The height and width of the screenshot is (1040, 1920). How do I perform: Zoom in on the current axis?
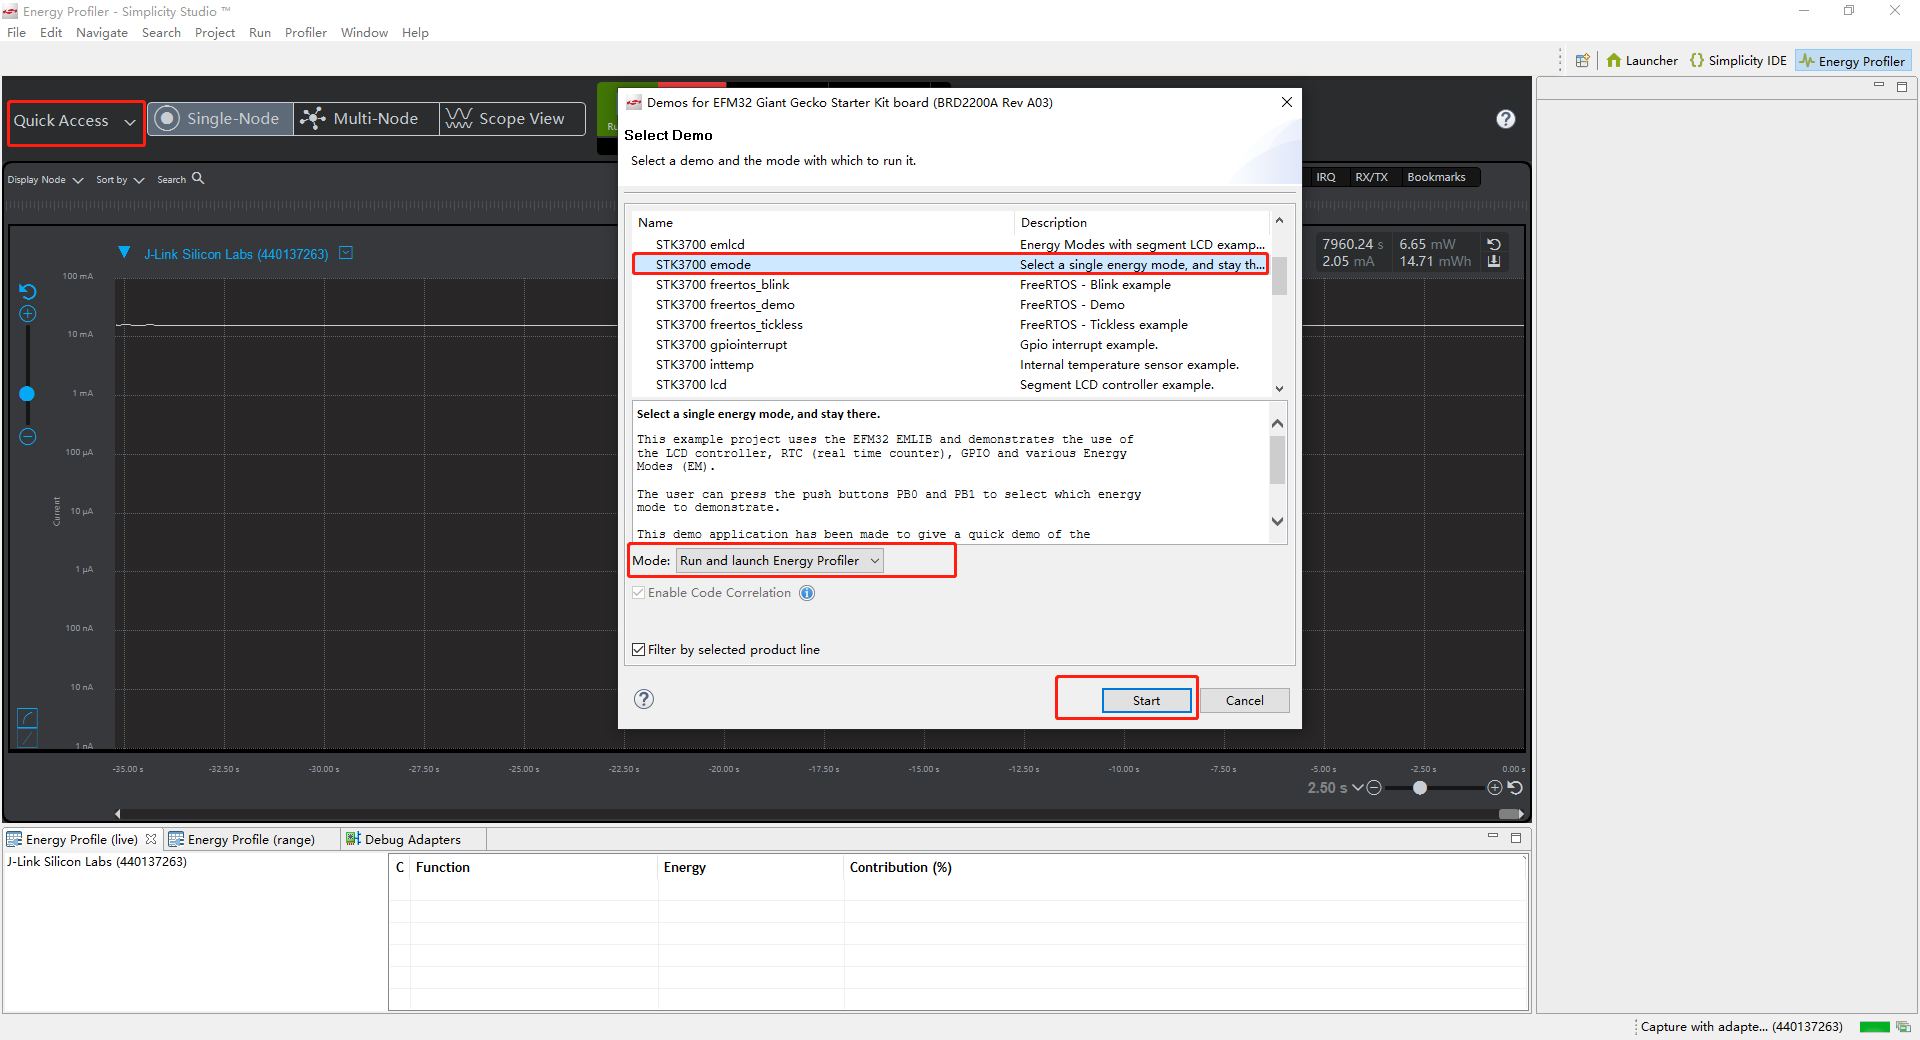click(x=28, y=314)
